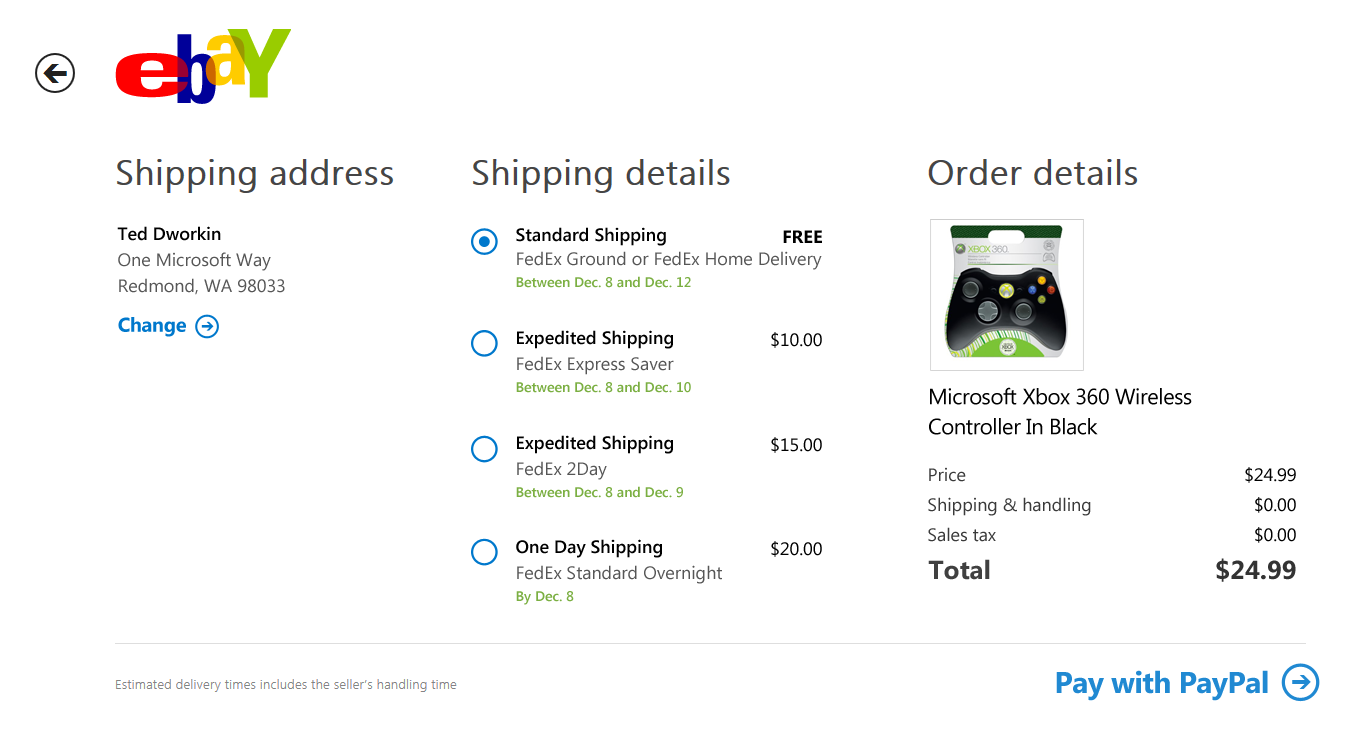Select the Standard Shipping radio button
This screenshot has height=751, width=1354.
coord(484,241)
